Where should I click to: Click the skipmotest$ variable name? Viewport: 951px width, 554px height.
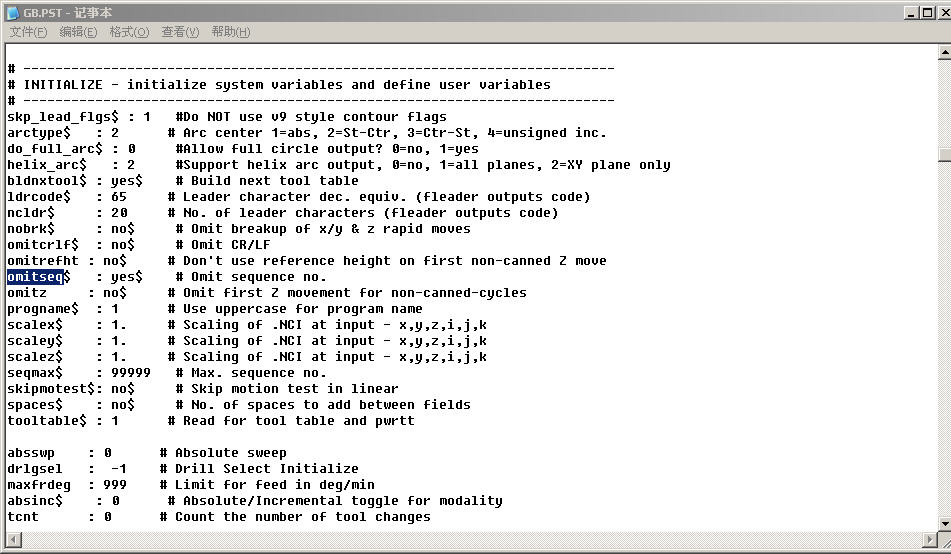[x=51, y=389]
